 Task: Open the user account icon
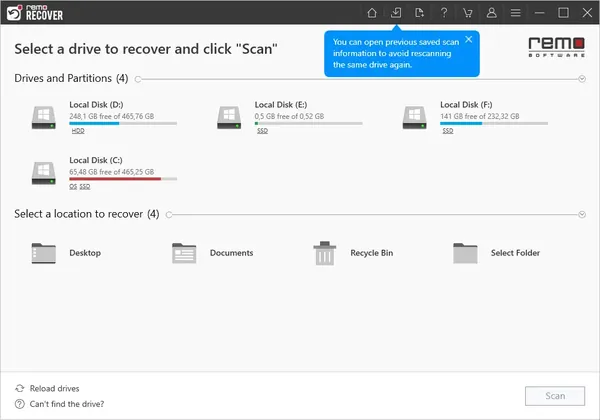point(492,13)
